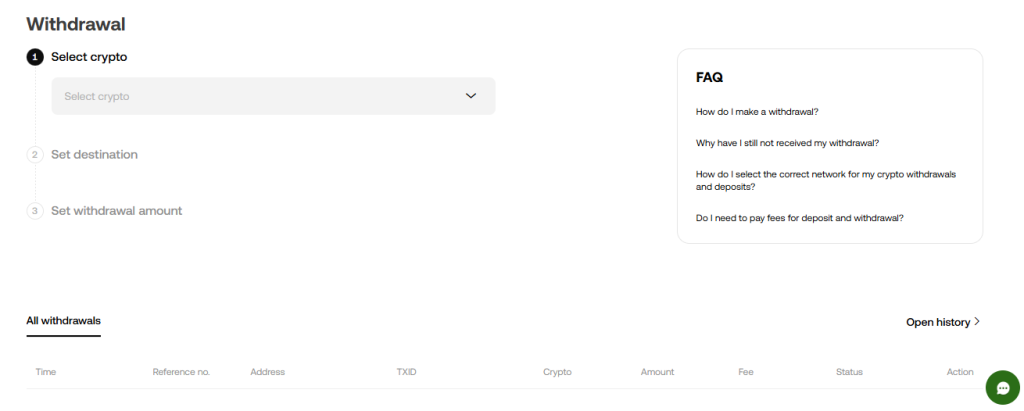1024x411 pixels.
Task: Click the dropdown chevron arrow
Action: tap(472, 96)
